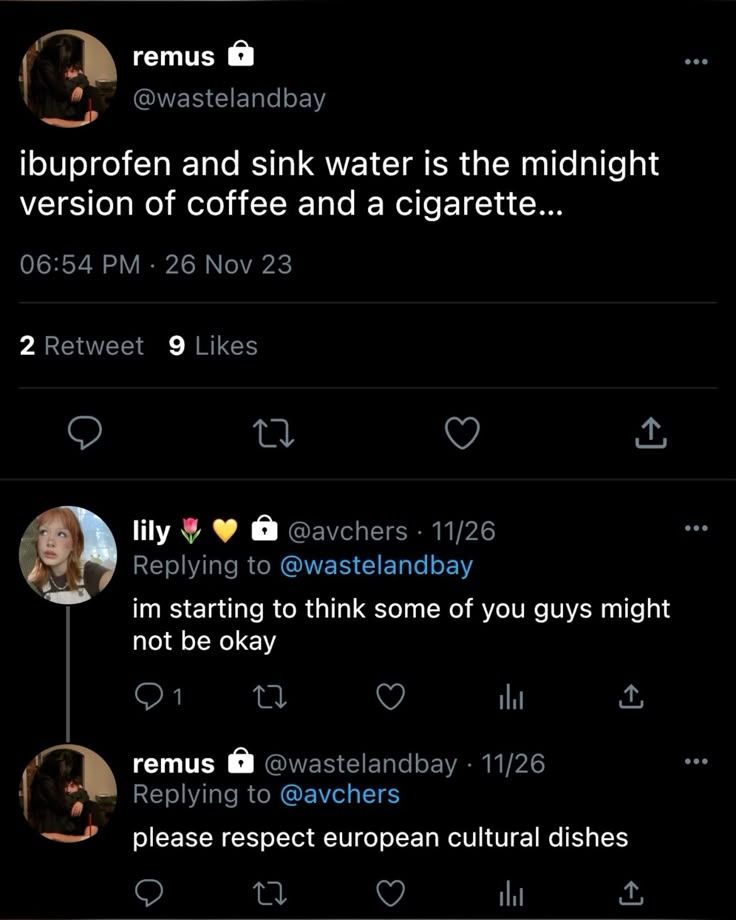
Task: Reply to remus's main ibuprofen tweet
Action: [x=86, y=433]
